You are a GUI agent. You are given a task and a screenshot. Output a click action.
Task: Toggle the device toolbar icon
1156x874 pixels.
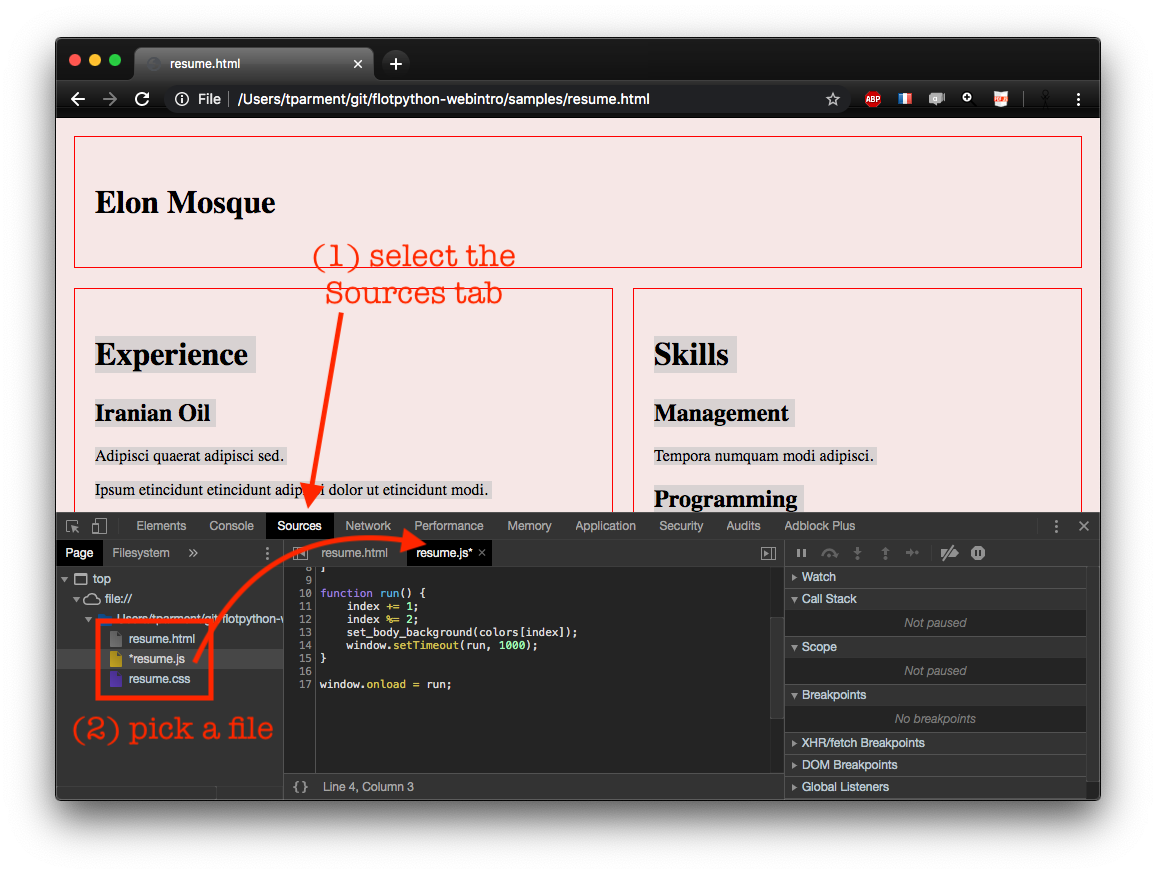point(99,526)
